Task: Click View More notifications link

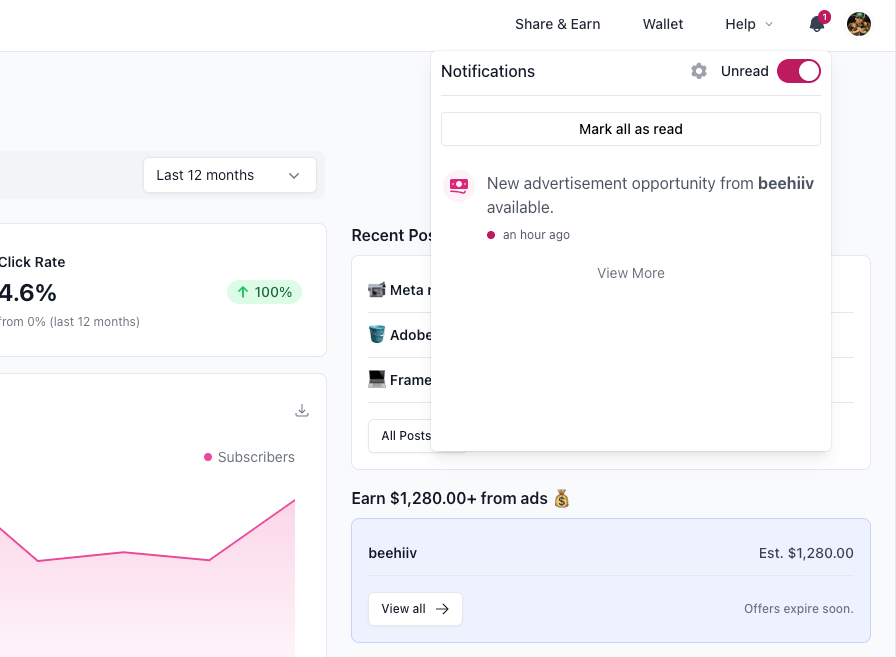Action: pos(631,273)
